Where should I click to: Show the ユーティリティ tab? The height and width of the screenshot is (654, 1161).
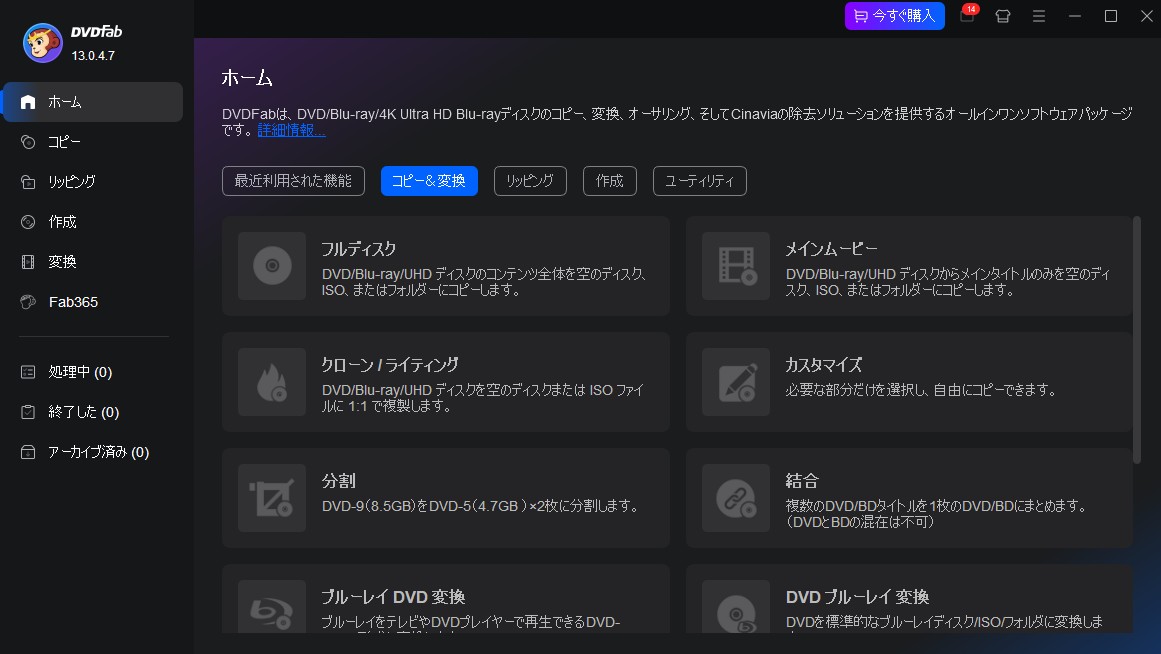pos(700,181)
